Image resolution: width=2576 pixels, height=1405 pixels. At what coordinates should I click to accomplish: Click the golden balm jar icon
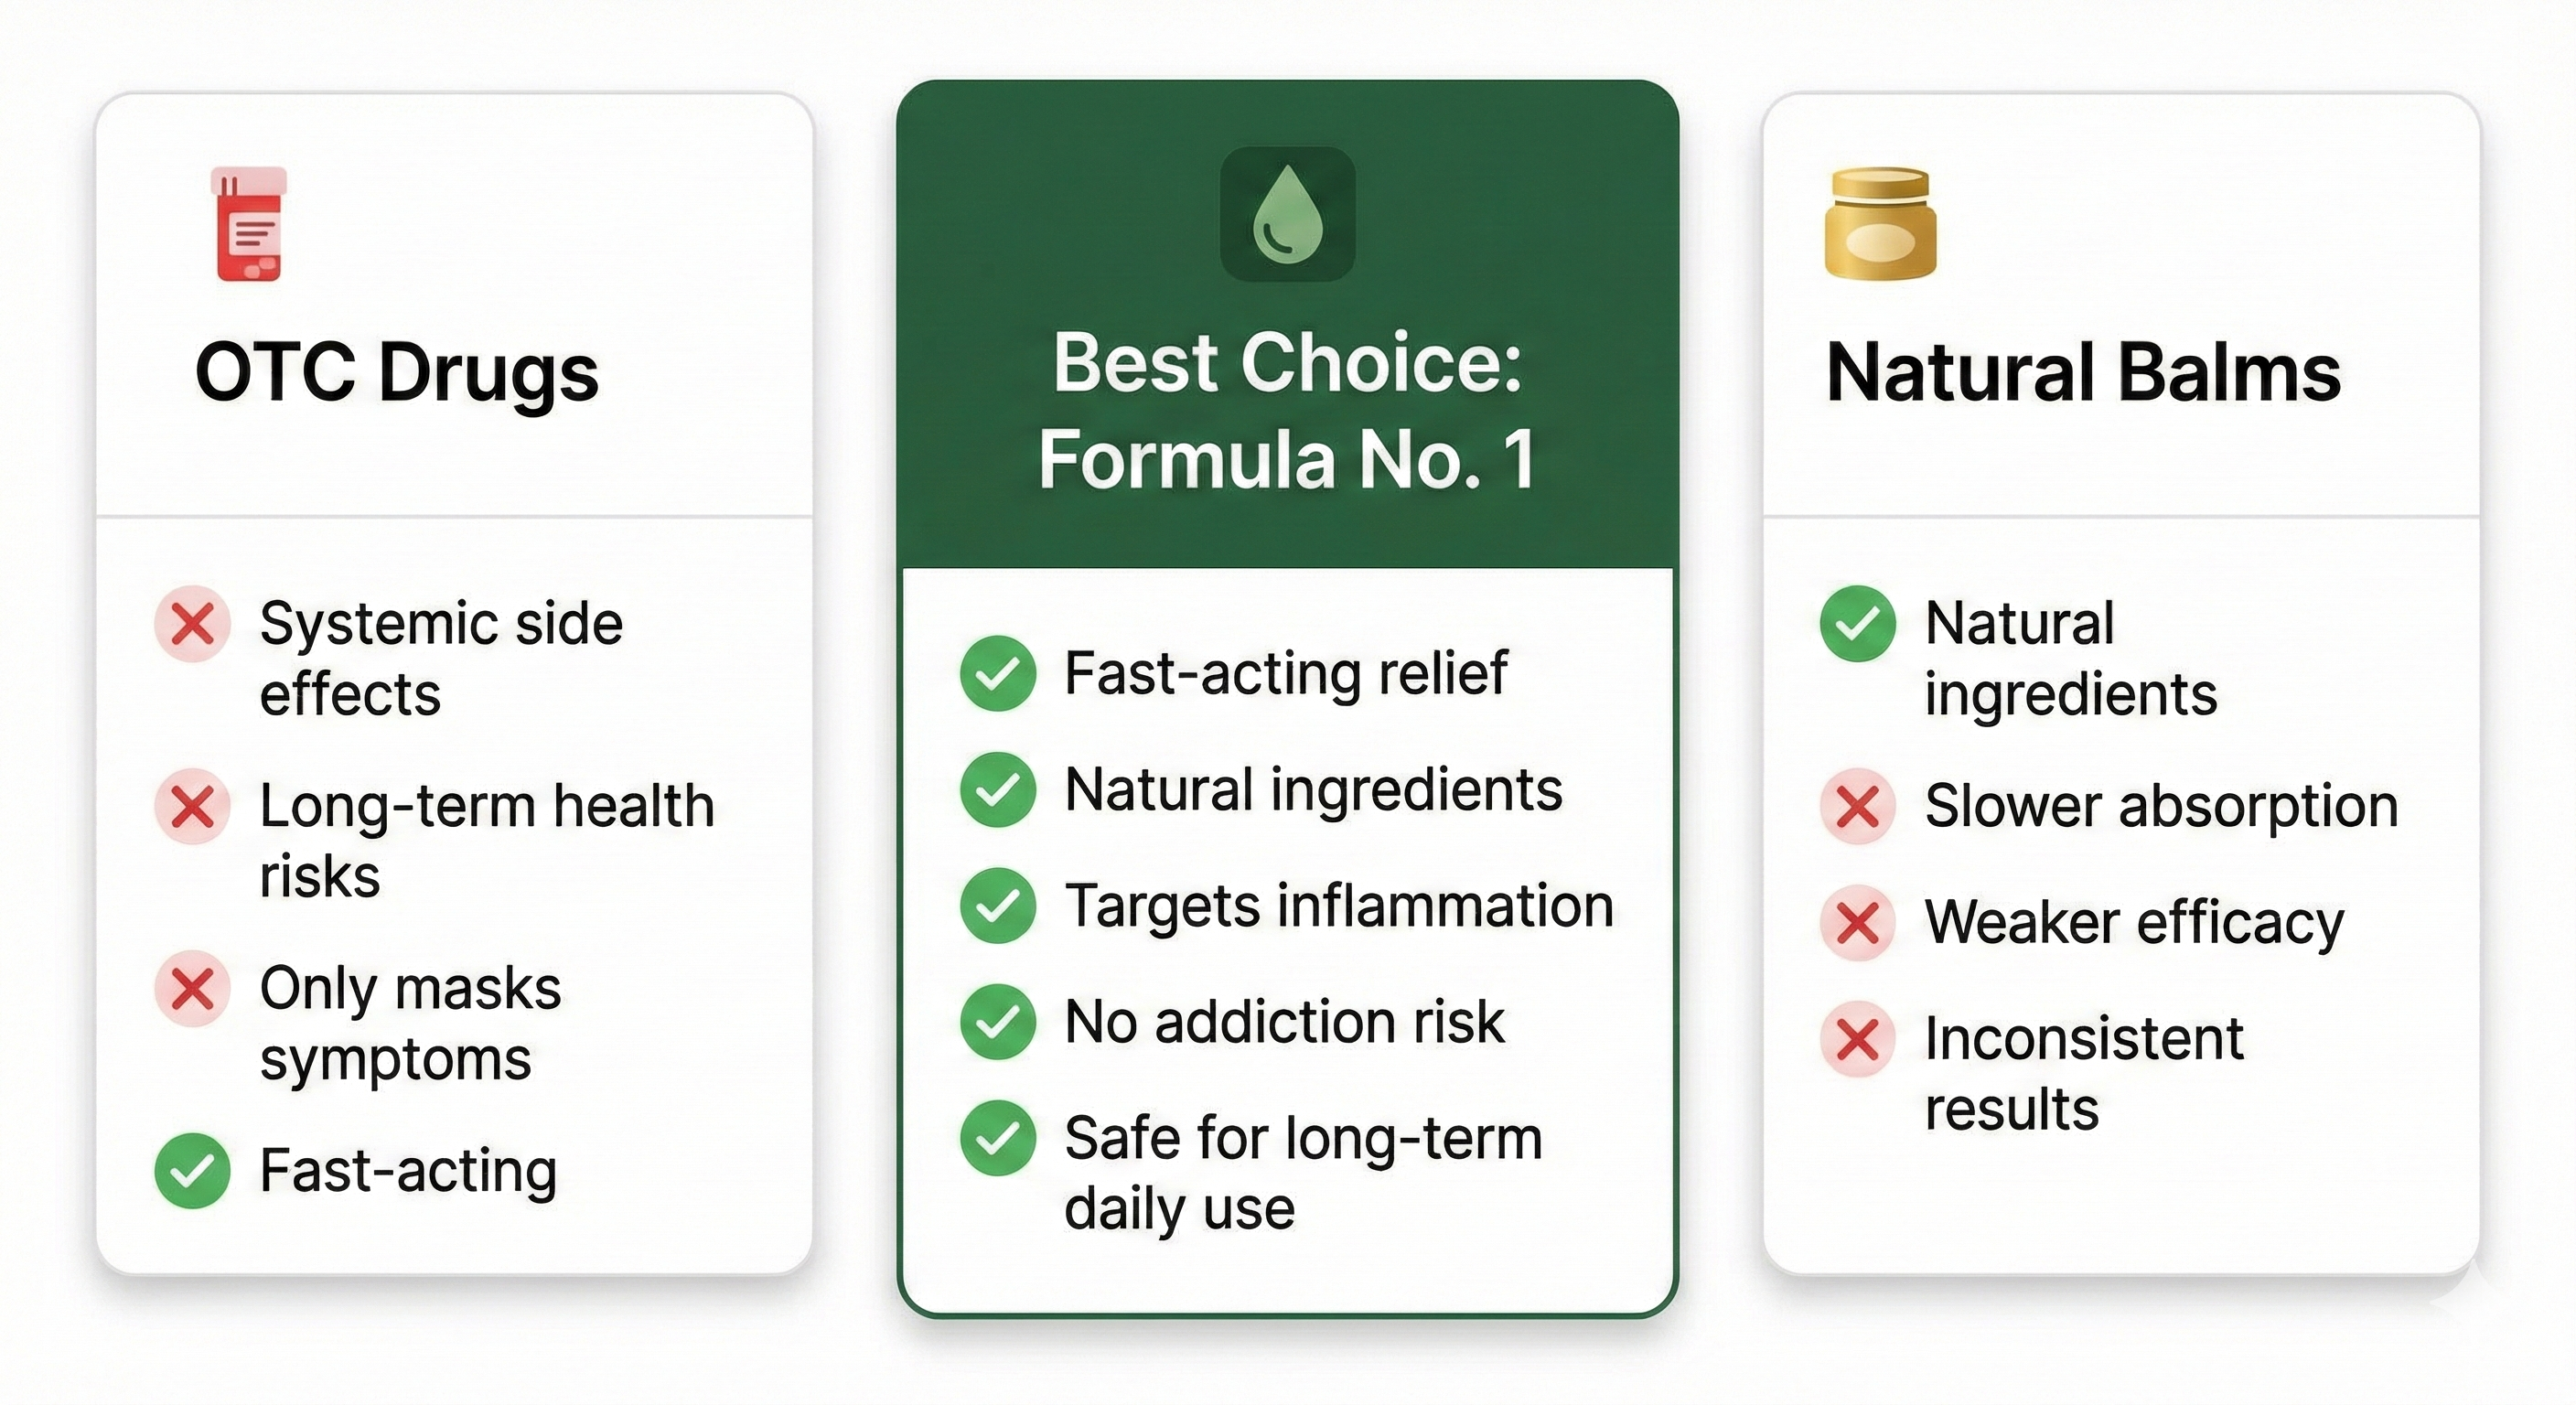(x=1880, y=224)
